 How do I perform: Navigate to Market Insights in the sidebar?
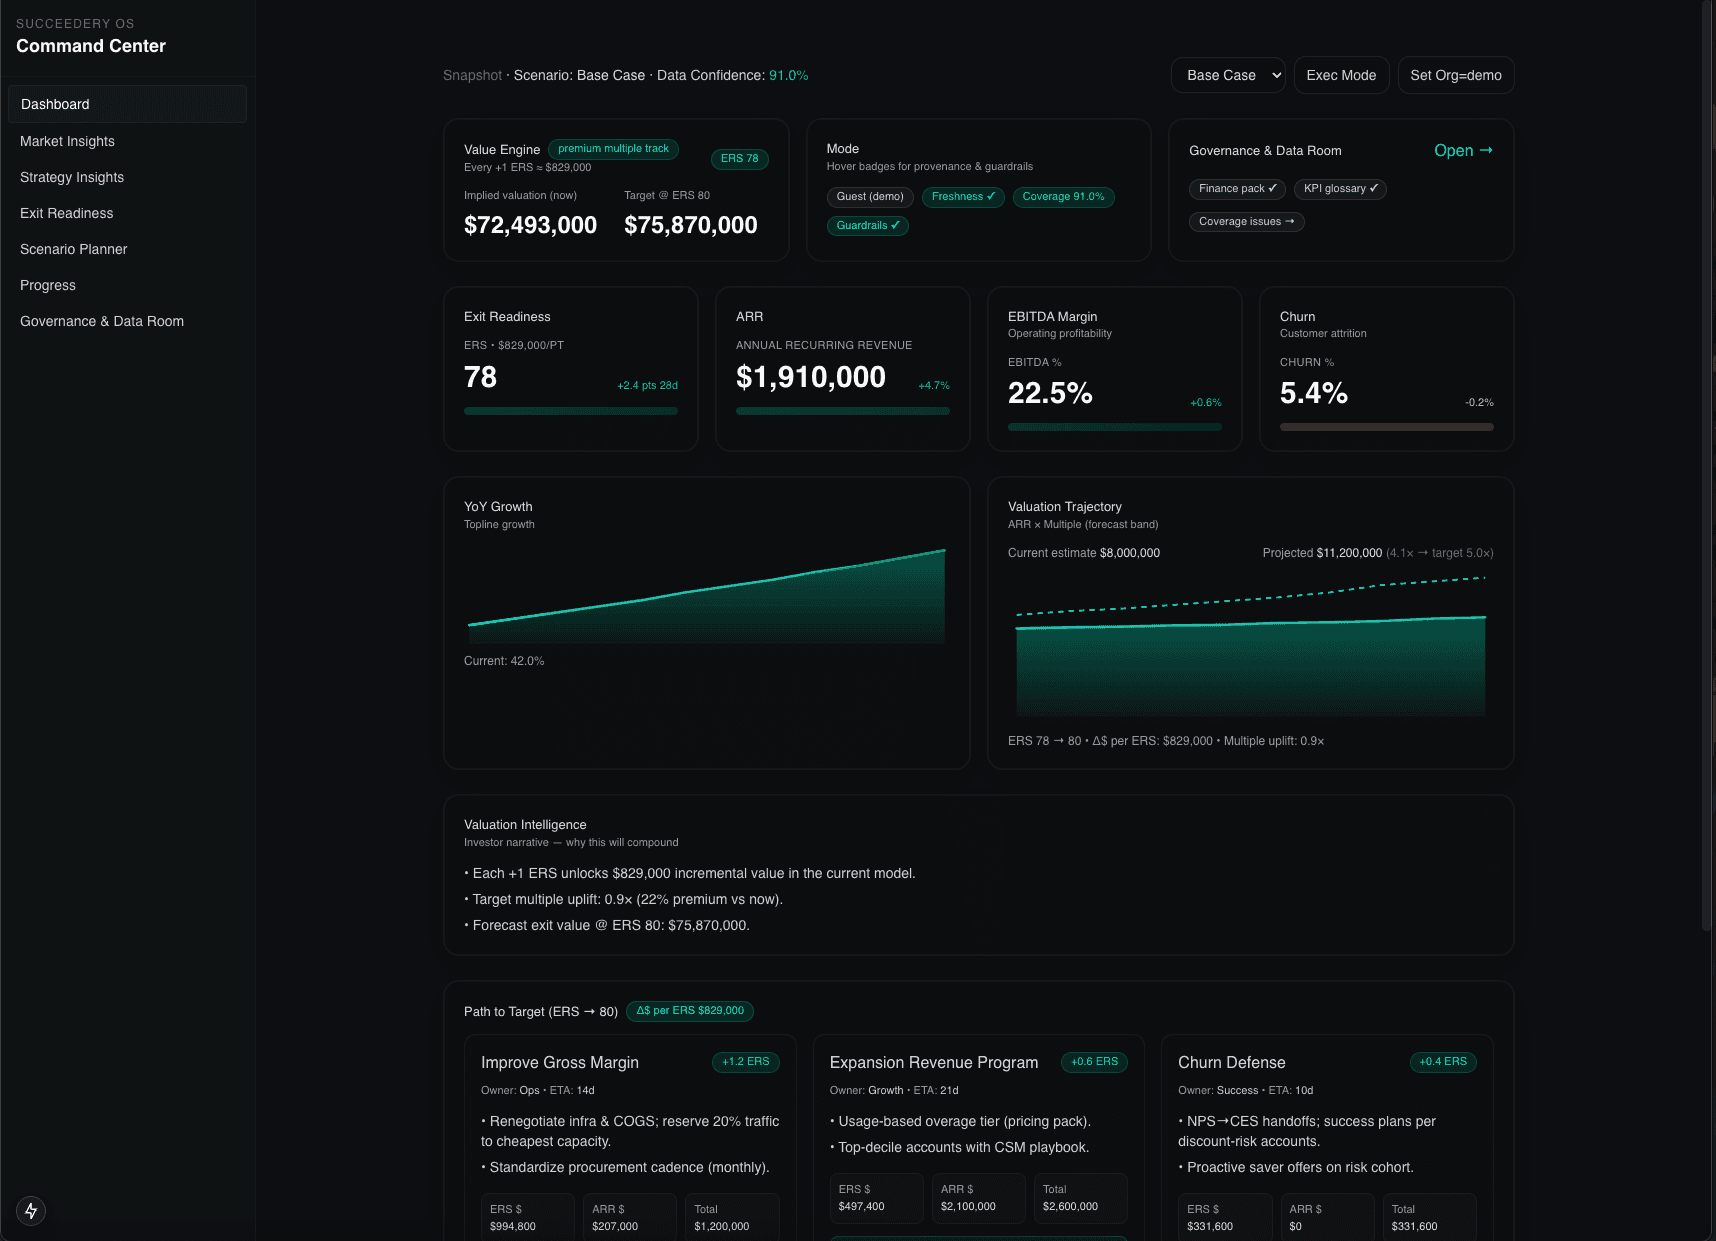point(67,141)
